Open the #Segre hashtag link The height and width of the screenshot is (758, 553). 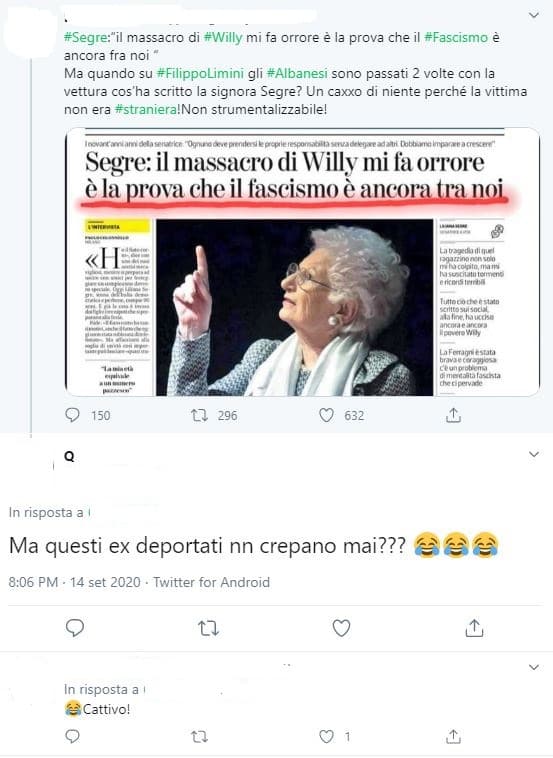[85, 37]
